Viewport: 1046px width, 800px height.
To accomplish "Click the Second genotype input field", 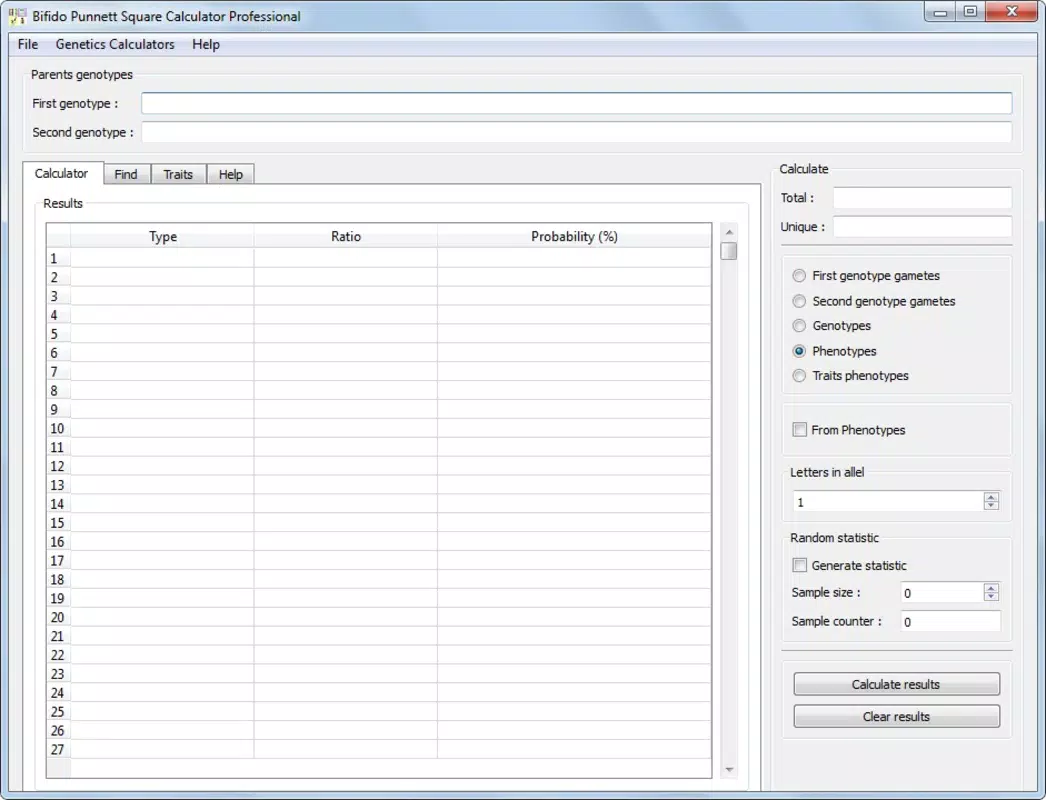I will tap(576, 132).
